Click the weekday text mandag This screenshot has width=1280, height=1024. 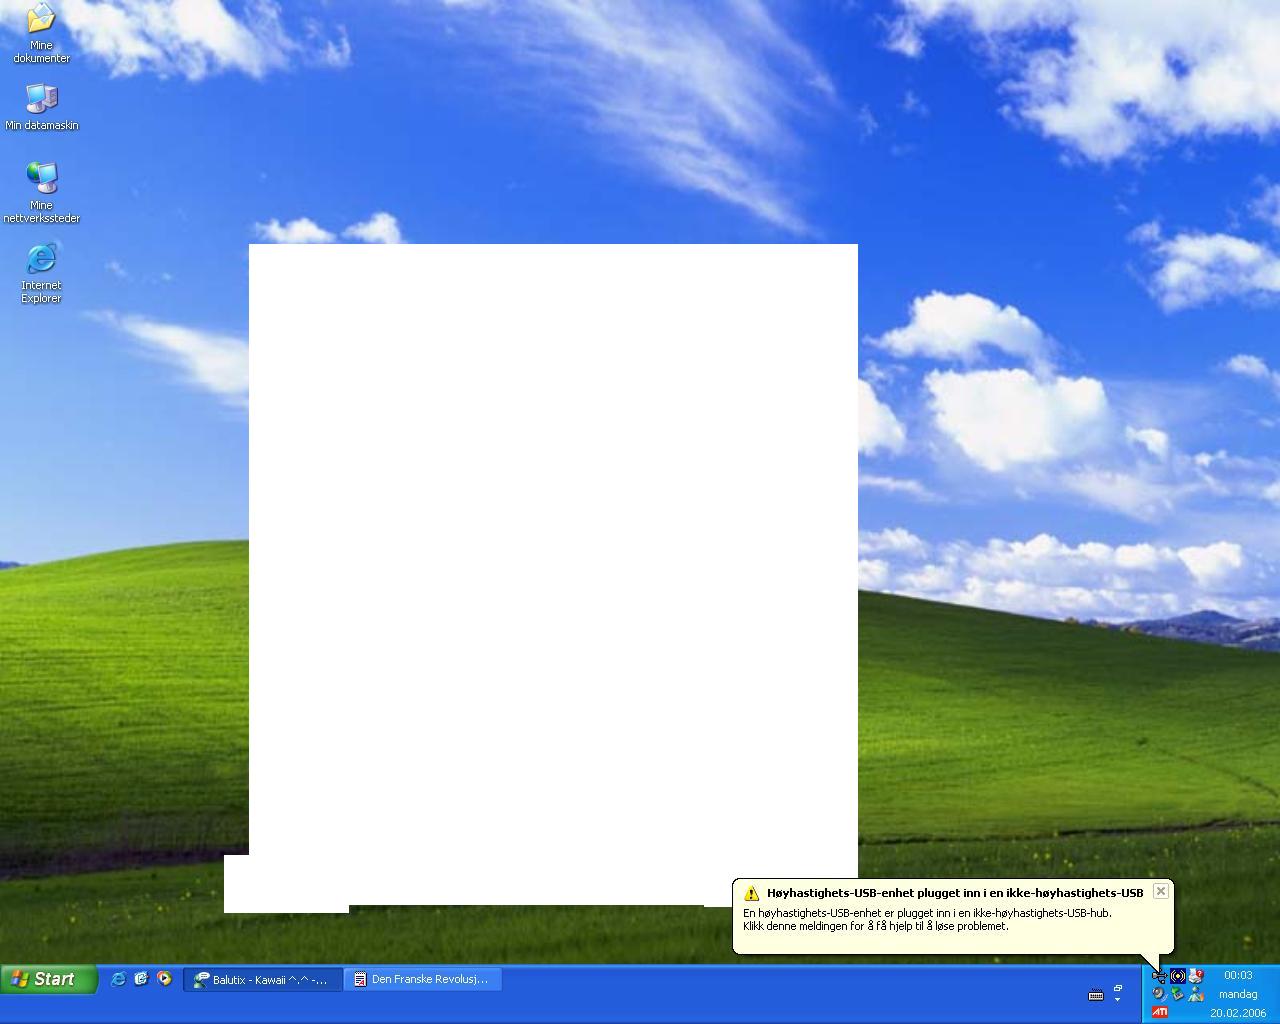click(x=1238, y=994)
